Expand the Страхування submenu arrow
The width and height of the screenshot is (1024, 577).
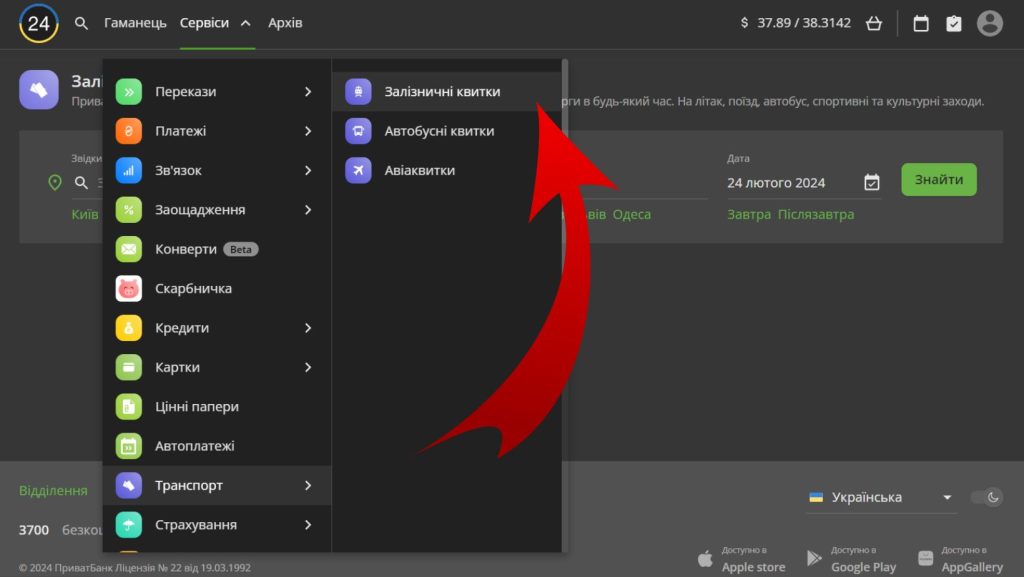click(x=308, y=525)
